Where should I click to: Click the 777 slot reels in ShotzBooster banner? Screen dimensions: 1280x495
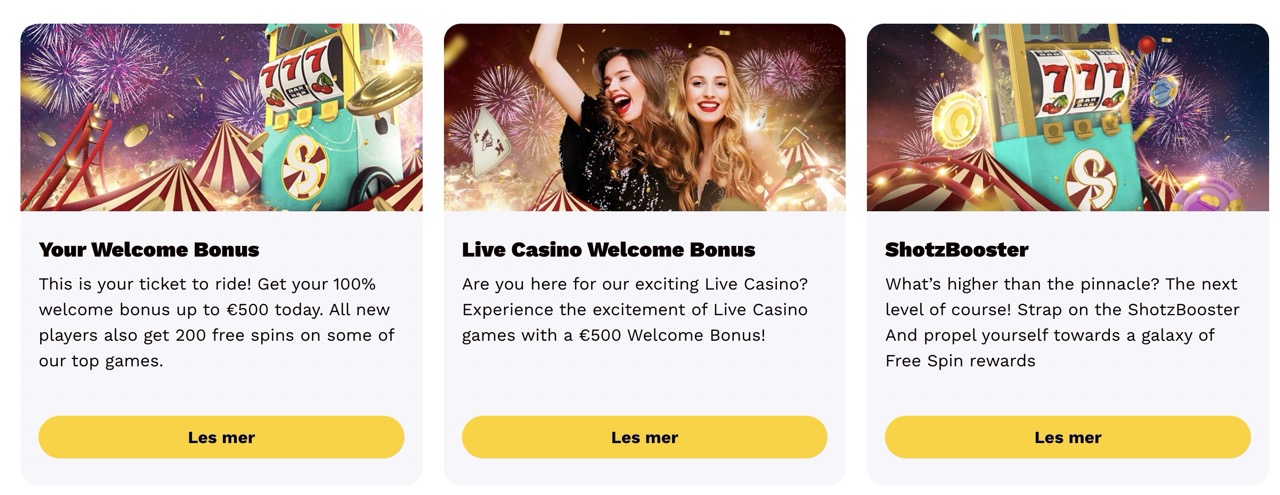1082,80
